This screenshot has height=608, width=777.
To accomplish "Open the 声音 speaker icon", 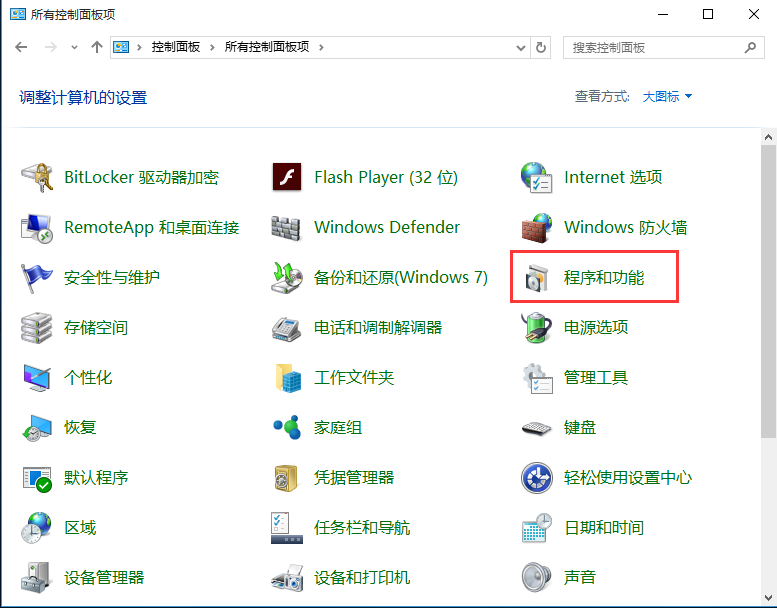I will pos(536,577).
